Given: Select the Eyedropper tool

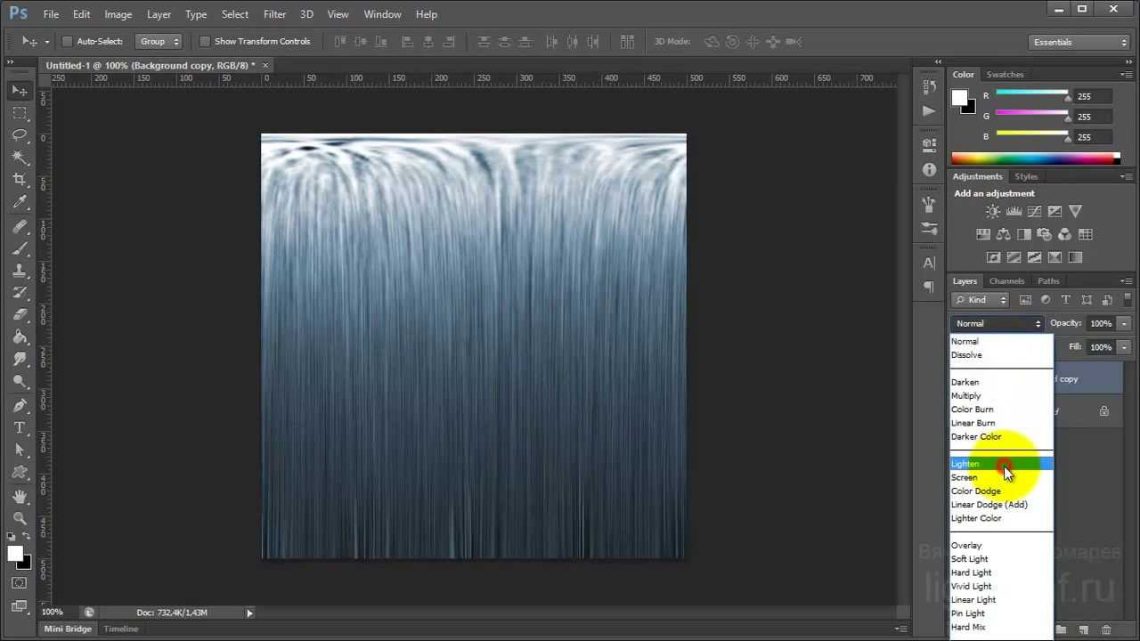Looking at the screenshot, I should [x=20, y=202].
